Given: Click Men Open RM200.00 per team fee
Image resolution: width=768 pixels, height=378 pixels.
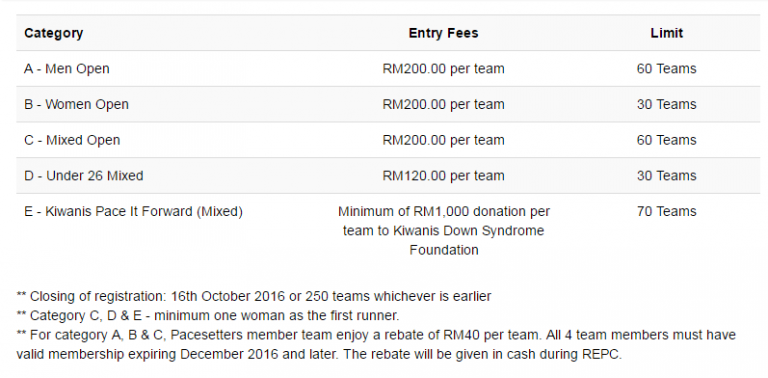Looking at the screenshot, I should [x=443, y=69].
